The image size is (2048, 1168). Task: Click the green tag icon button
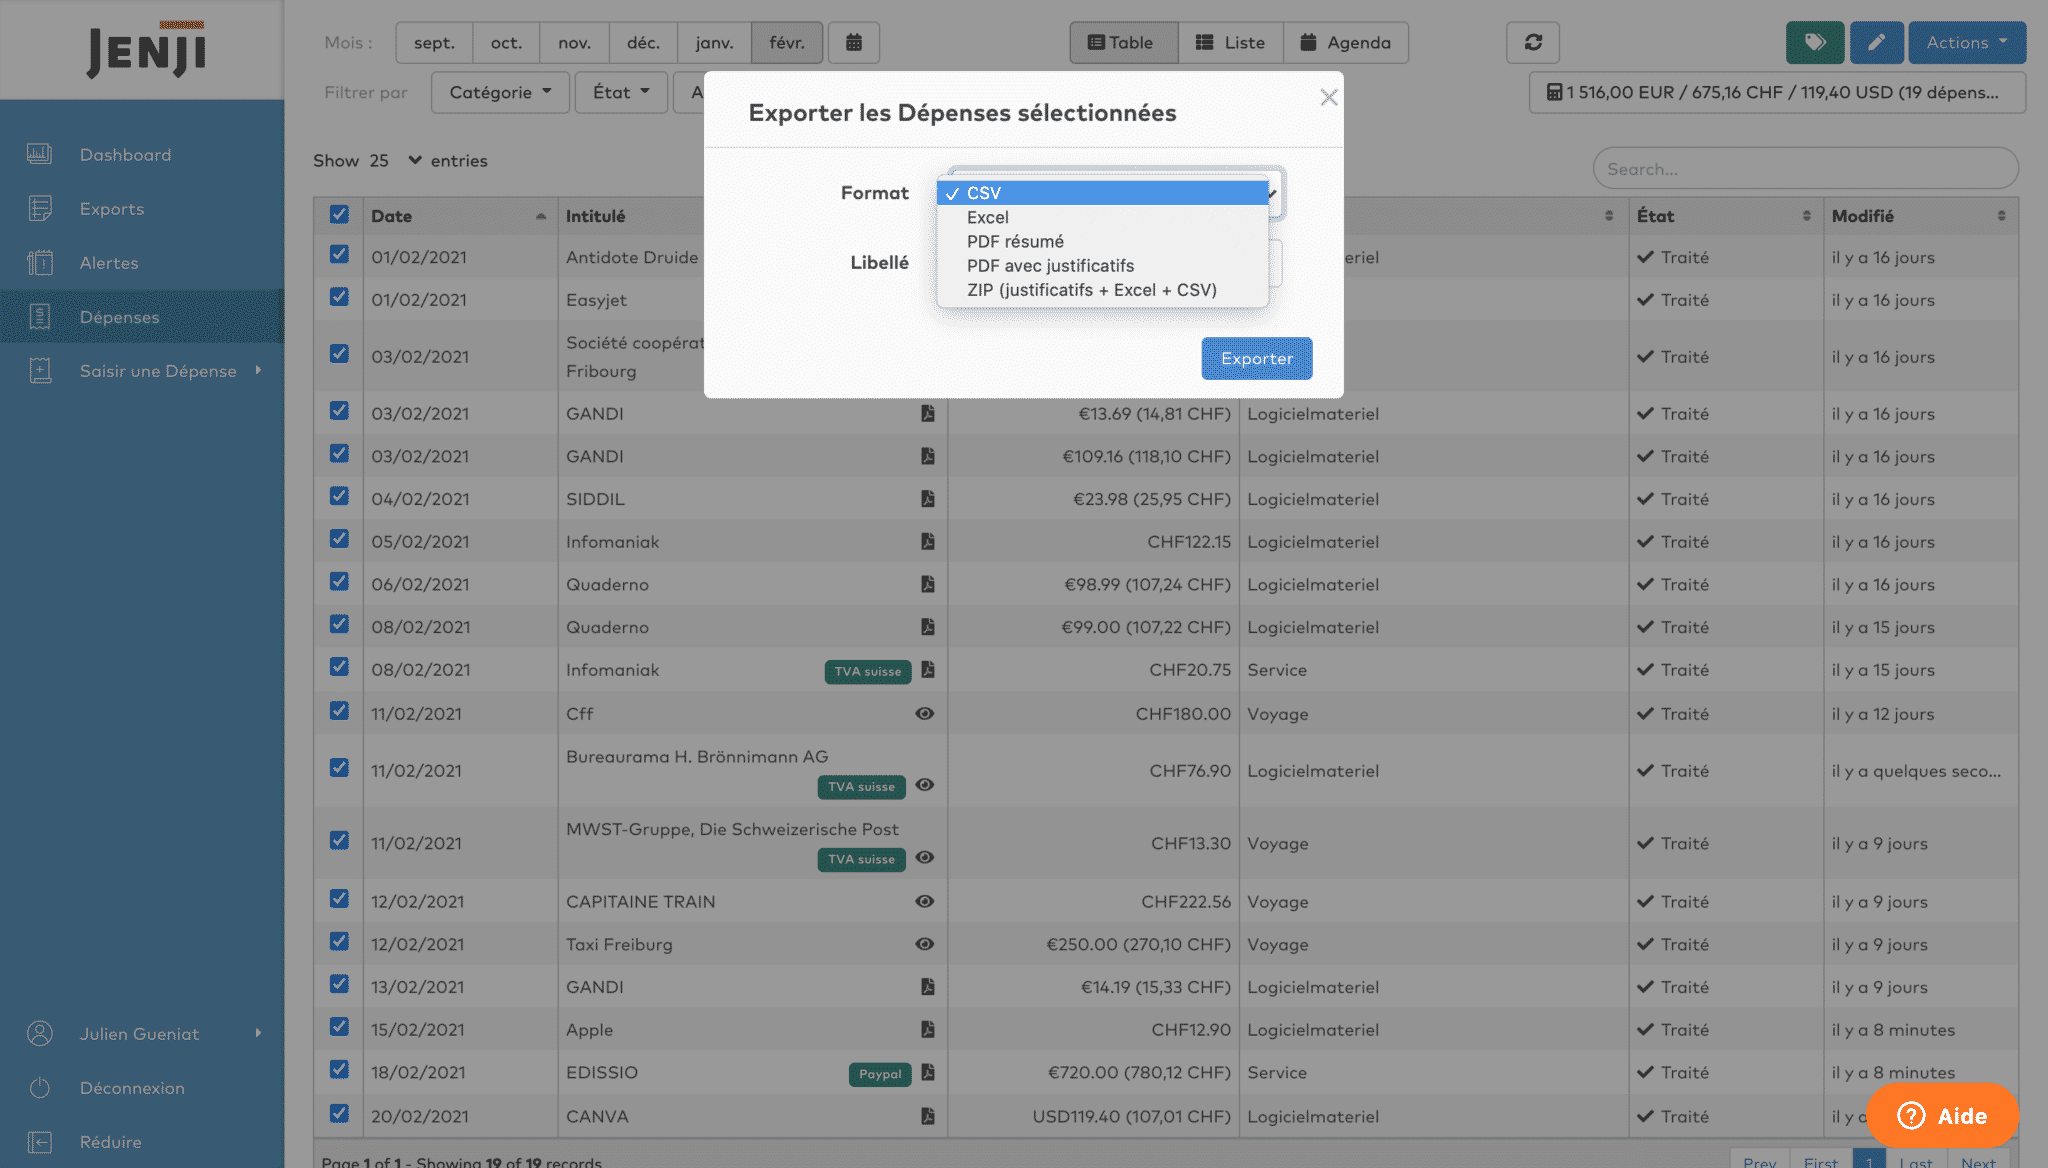[x=1815, y=43]
